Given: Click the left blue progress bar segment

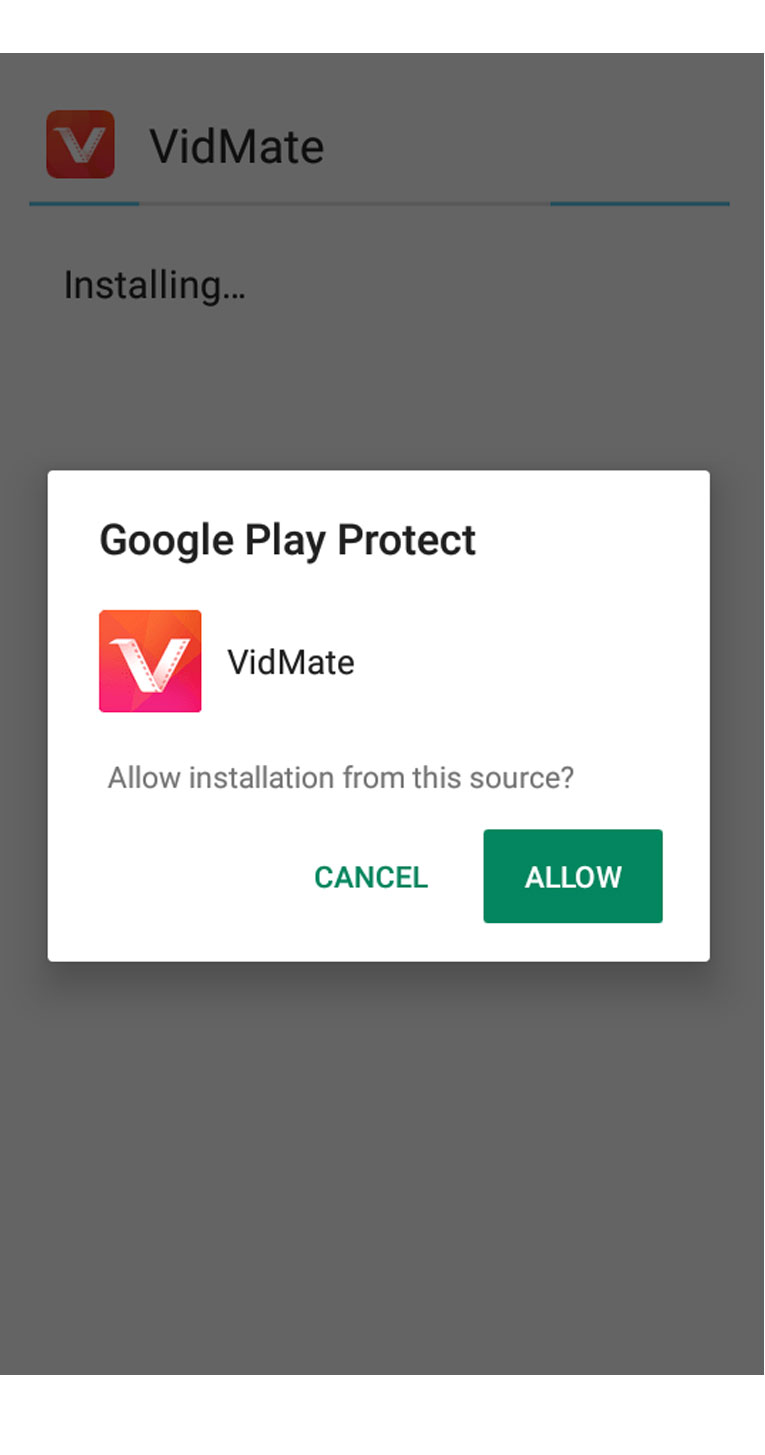Looking at the screenshot, I should [84, 204].
